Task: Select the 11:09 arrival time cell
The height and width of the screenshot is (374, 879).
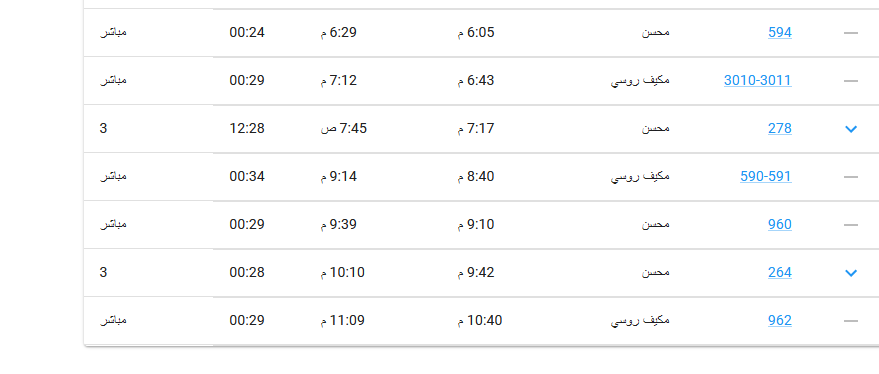Action: [343, 321]
